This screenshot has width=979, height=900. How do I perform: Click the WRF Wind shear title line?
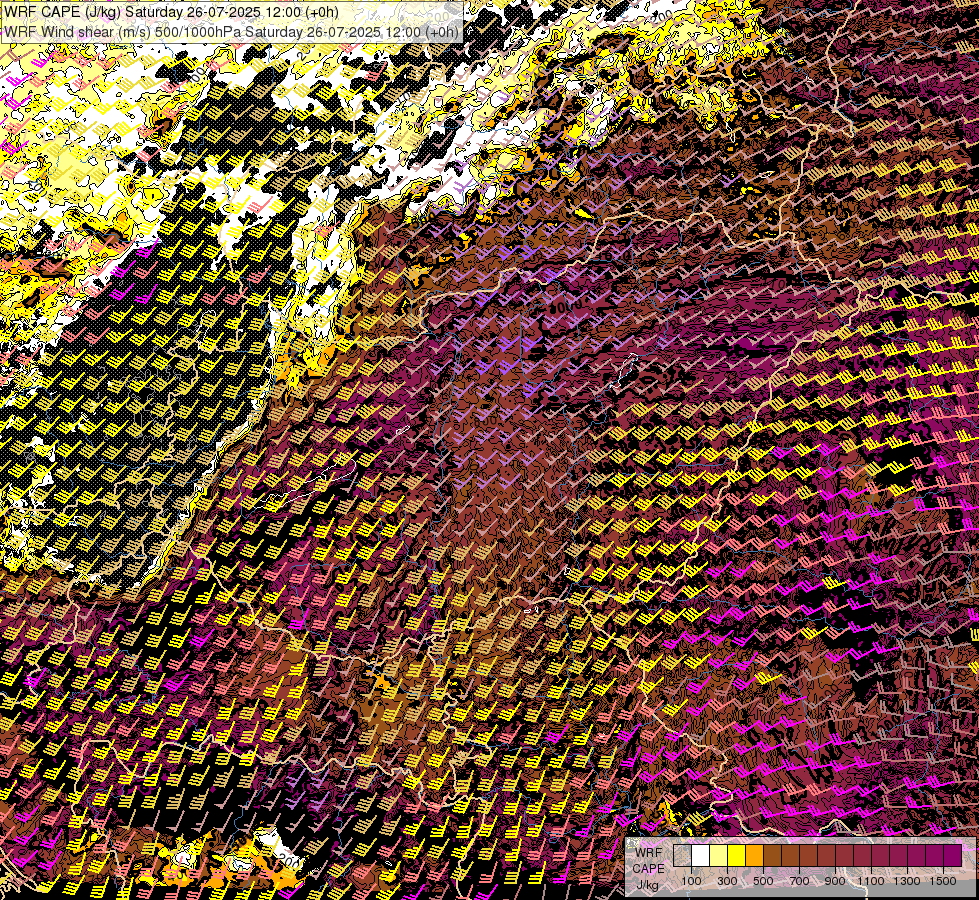coord(232,31)
